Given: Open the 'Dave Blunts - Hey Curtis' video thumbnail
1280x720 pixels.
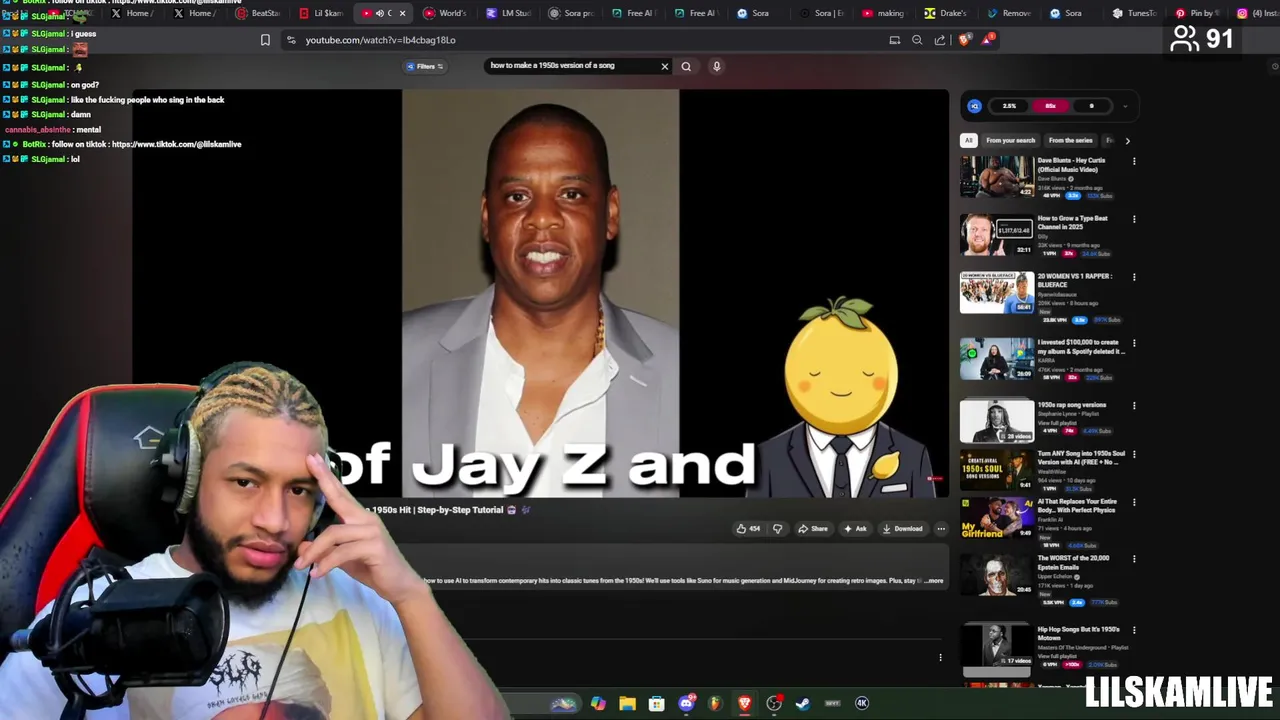Looking at the screenshot, I should point(997,177).
